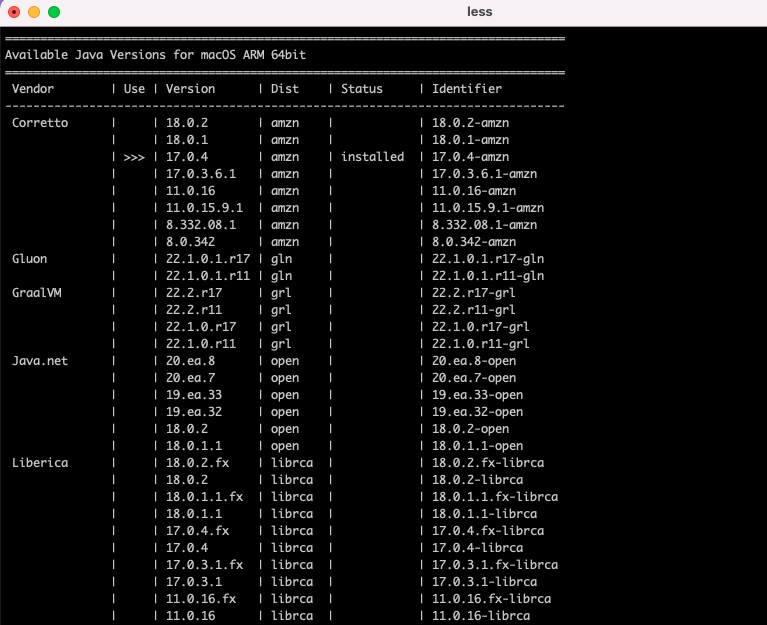Click Corretto version cell 8.332.08.1
This screenshot has height=625, width=767.
click(201, 225)
